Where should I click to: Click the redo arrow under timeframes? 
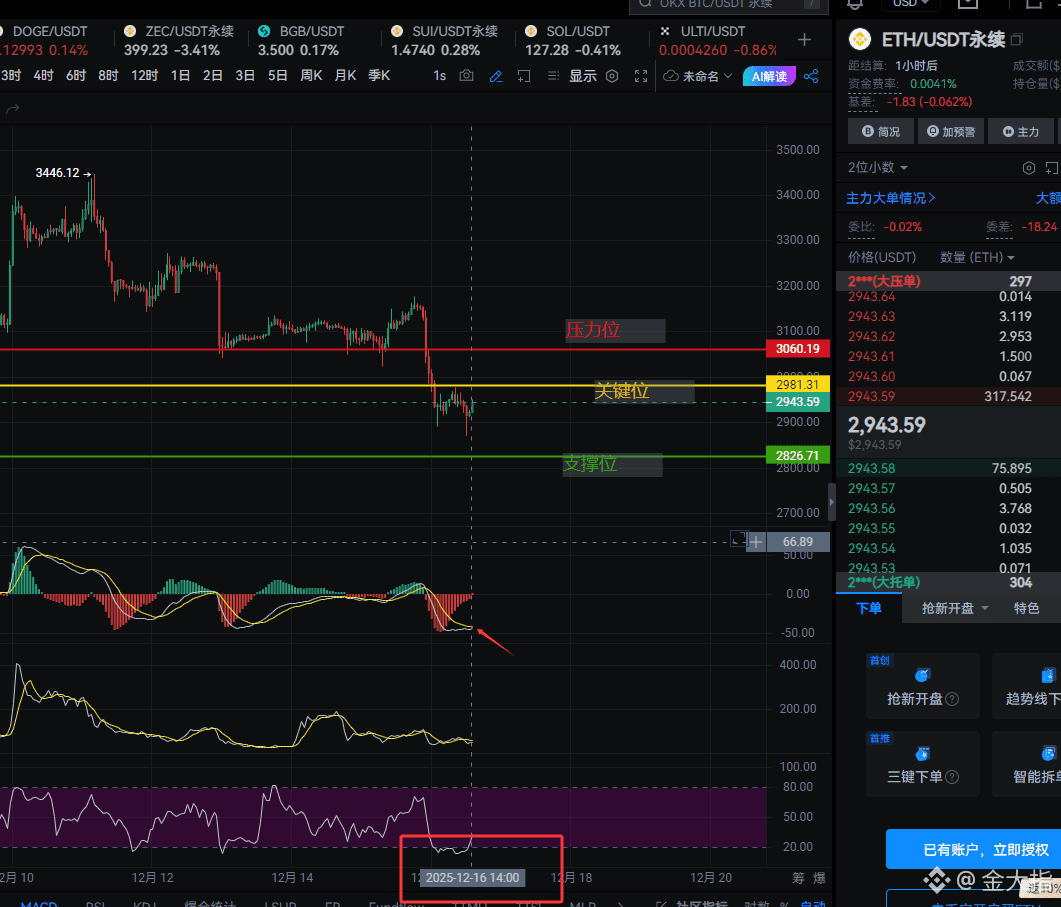point(13,108)
